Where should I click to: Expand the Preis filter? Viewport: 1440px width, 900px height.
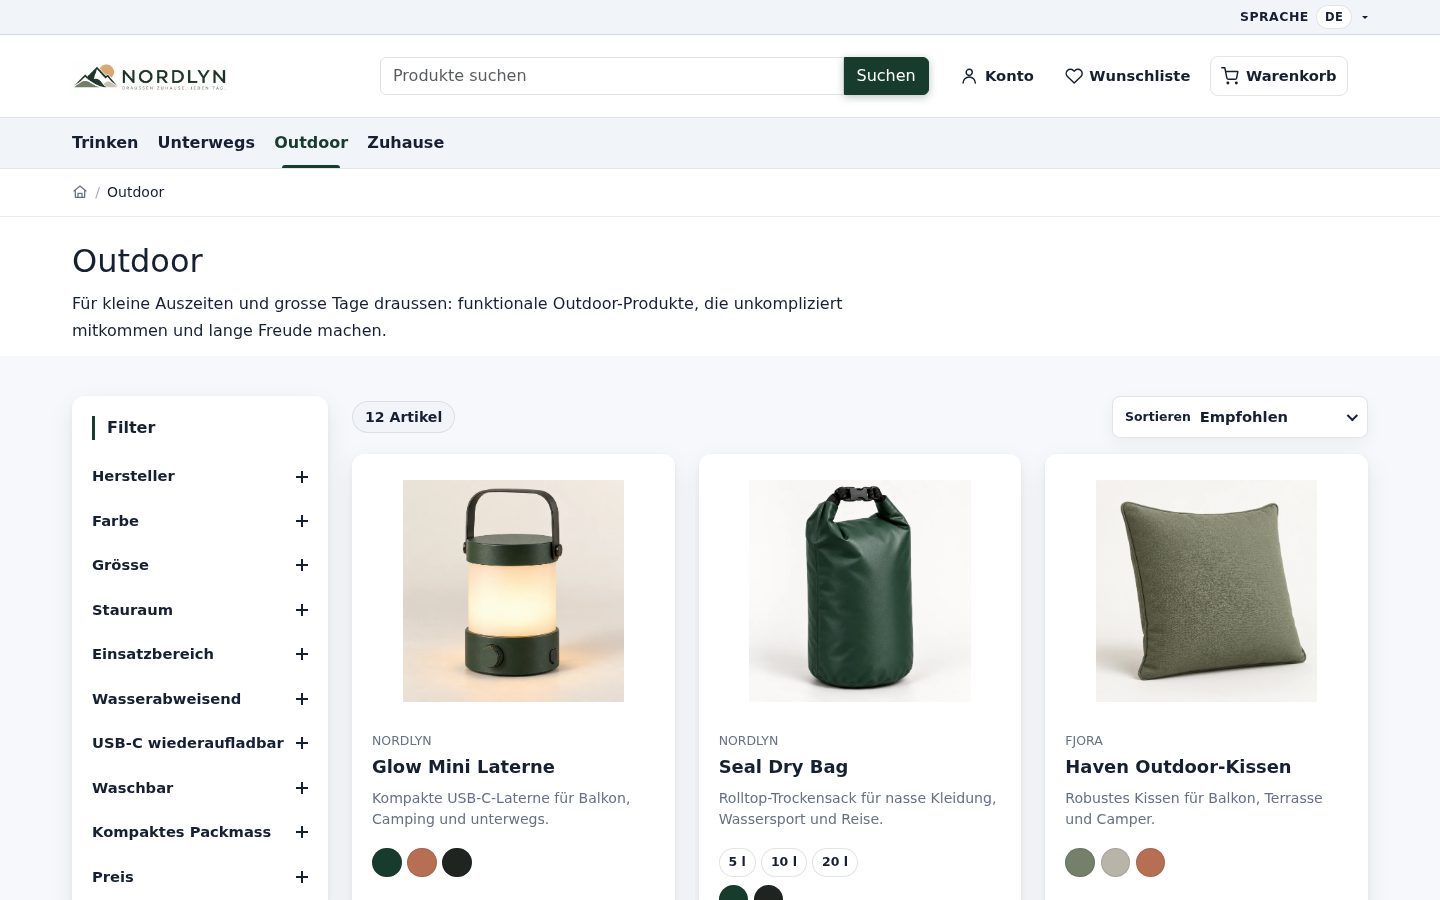coord(200,877)
